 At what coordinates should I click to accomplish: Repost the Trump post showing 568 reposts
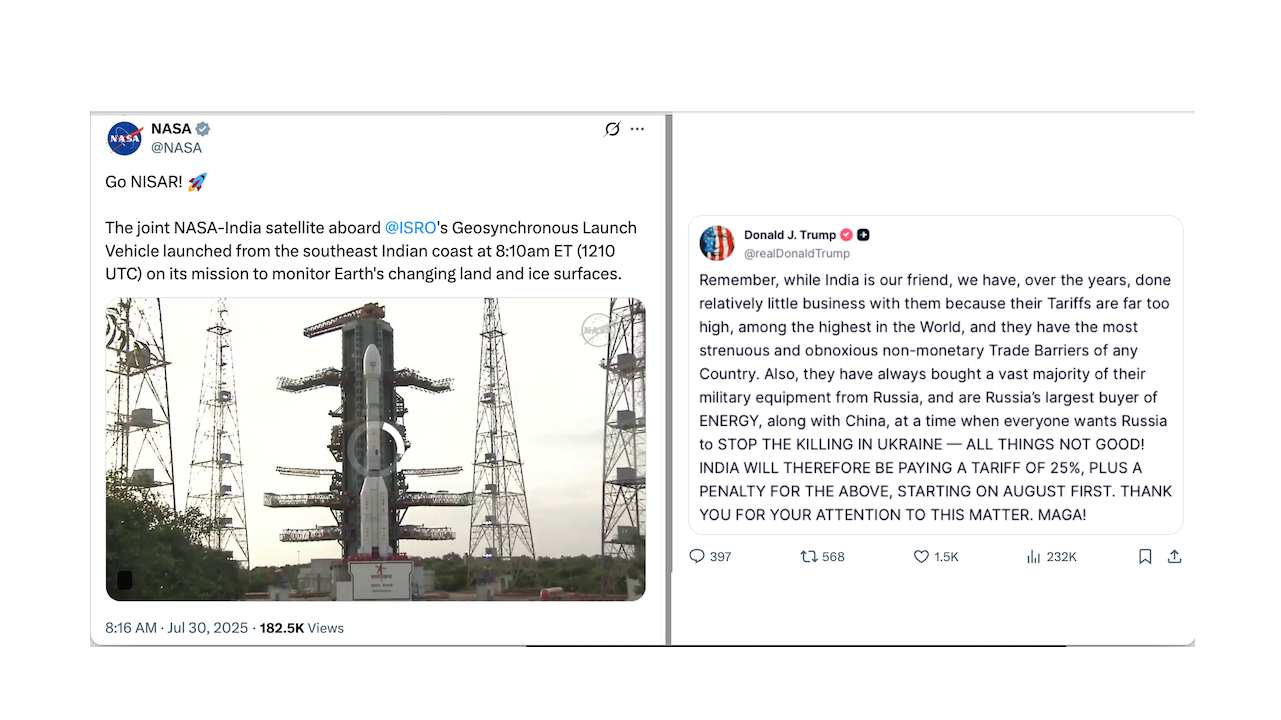click(x=822, y=557)
